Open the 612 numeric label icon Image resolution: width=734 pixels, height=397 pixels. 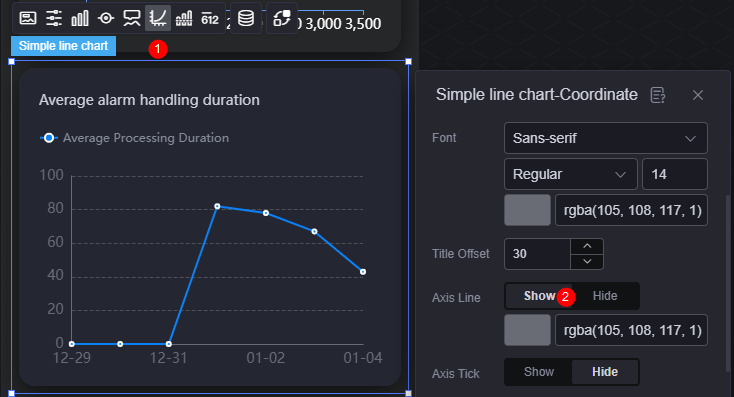210,19
